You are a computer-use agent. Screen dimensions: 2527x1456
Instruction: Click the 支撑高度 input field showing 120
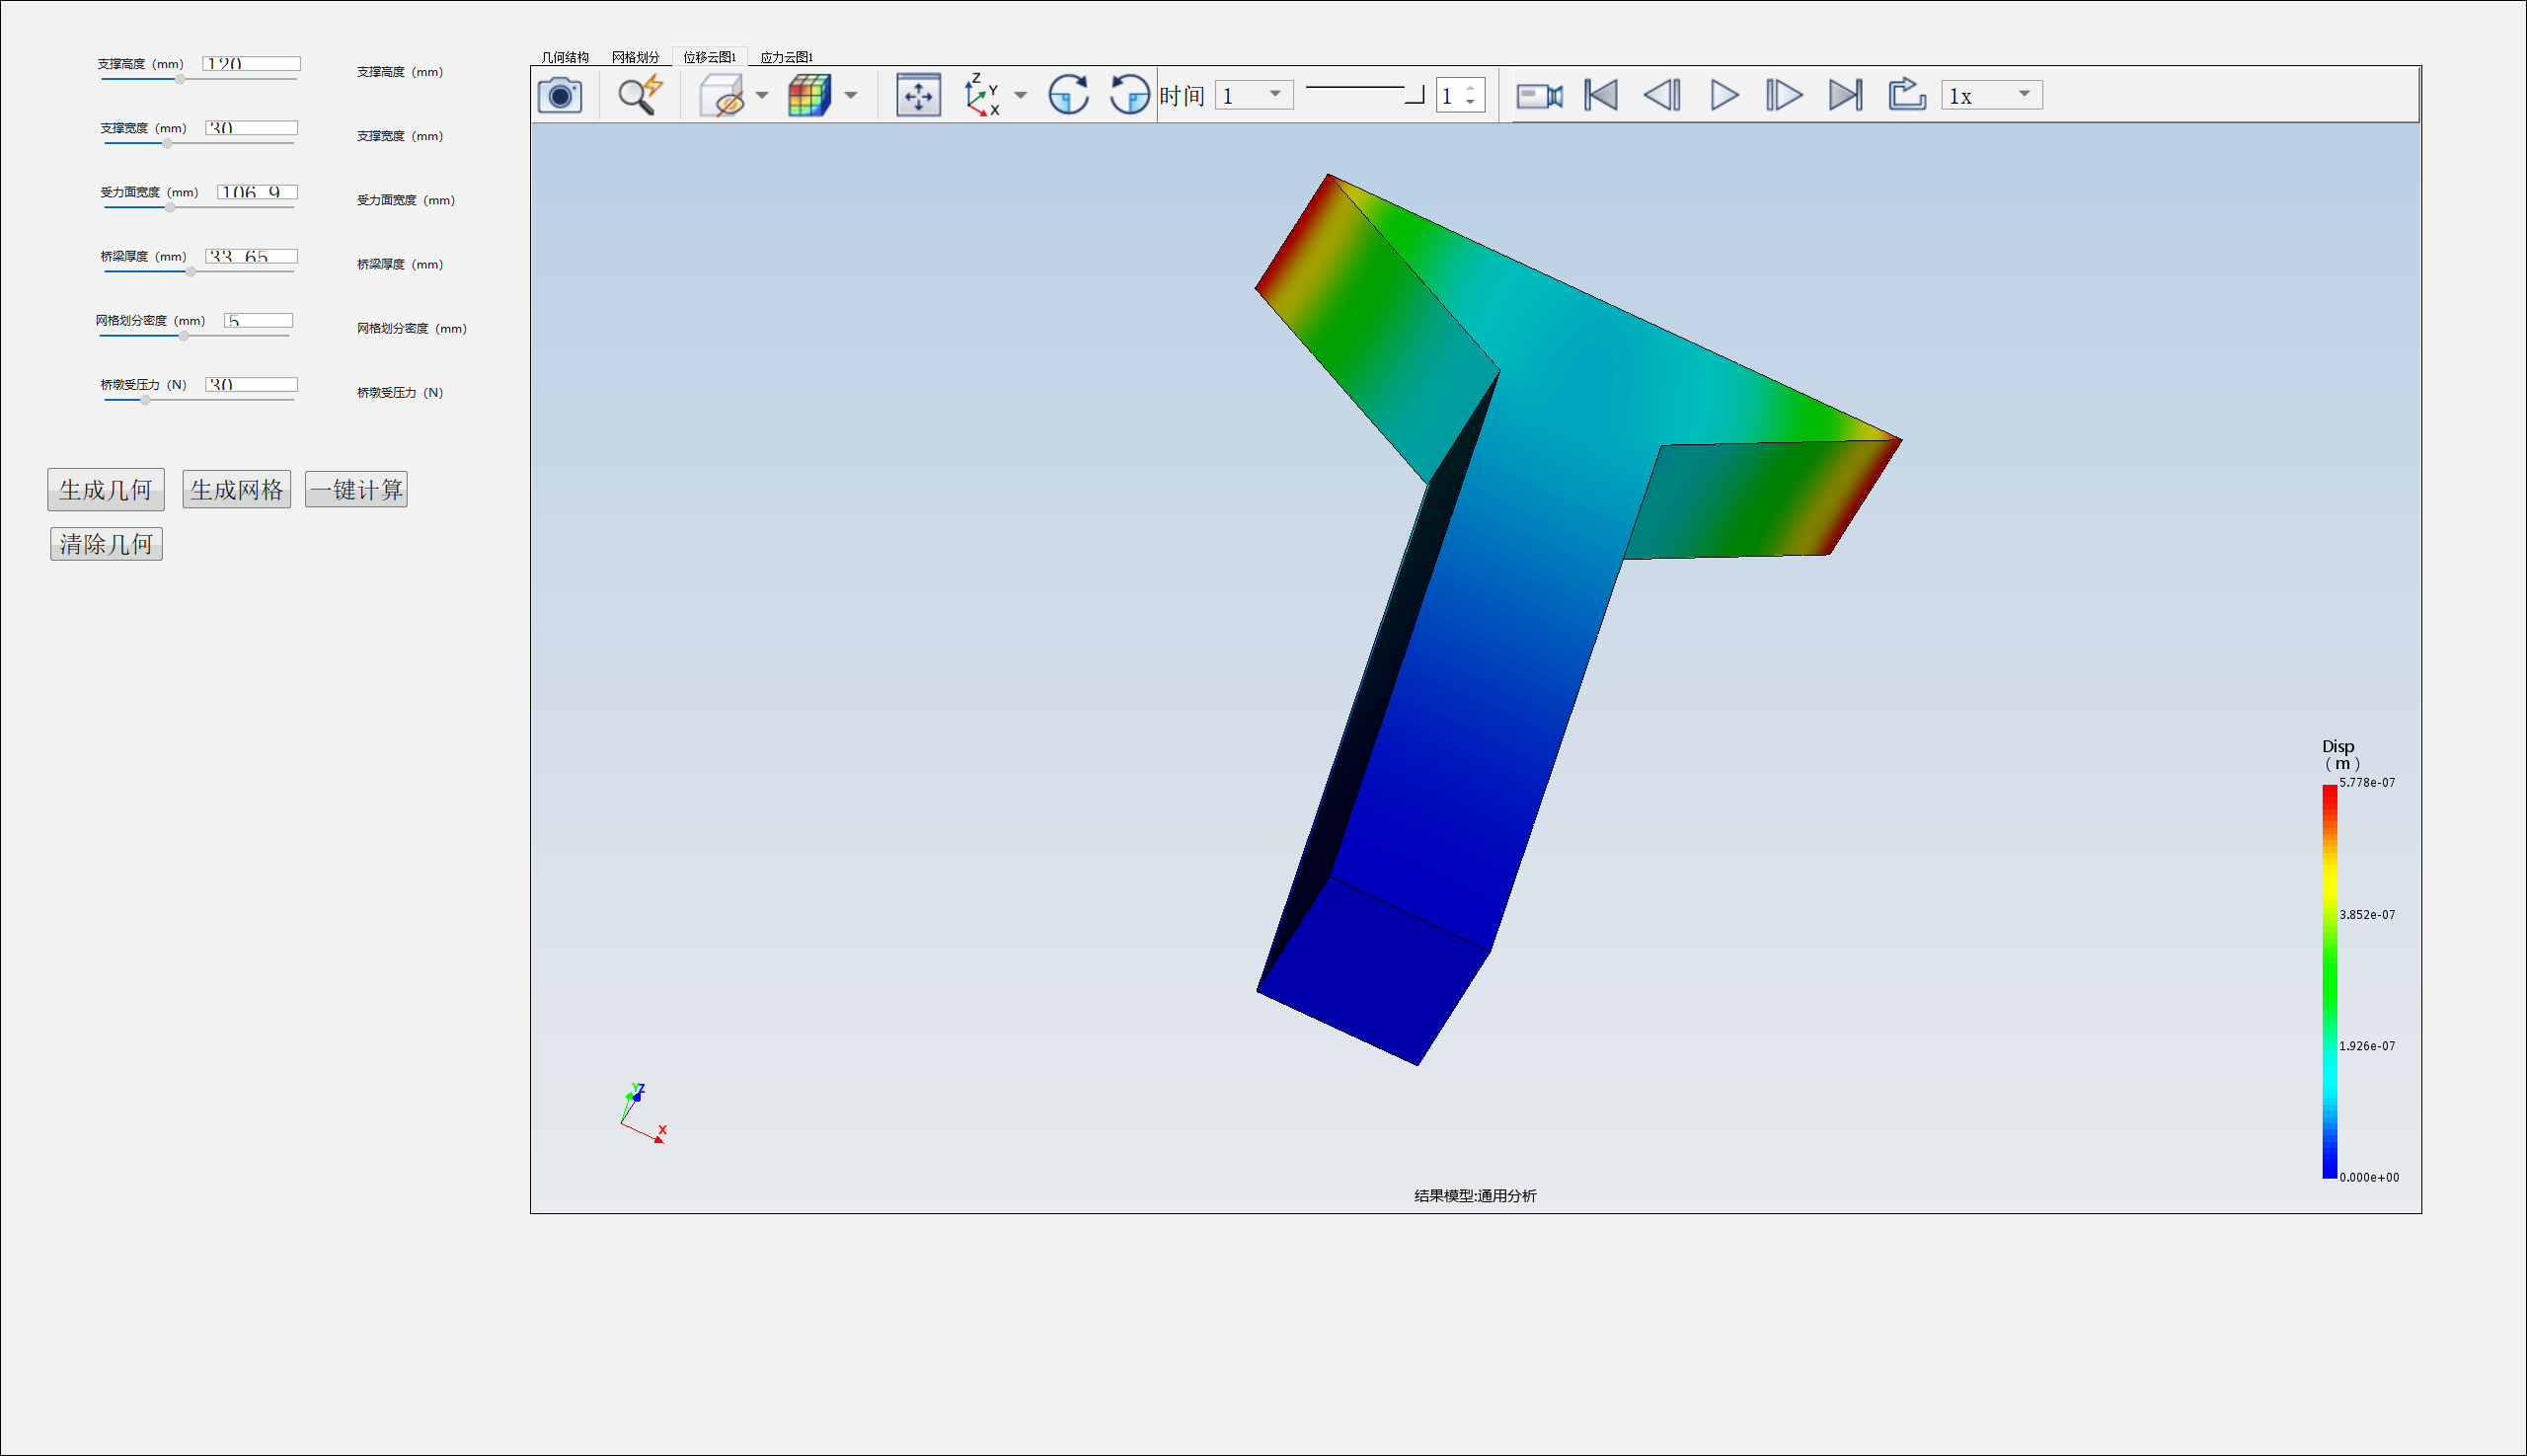[251, 63]
